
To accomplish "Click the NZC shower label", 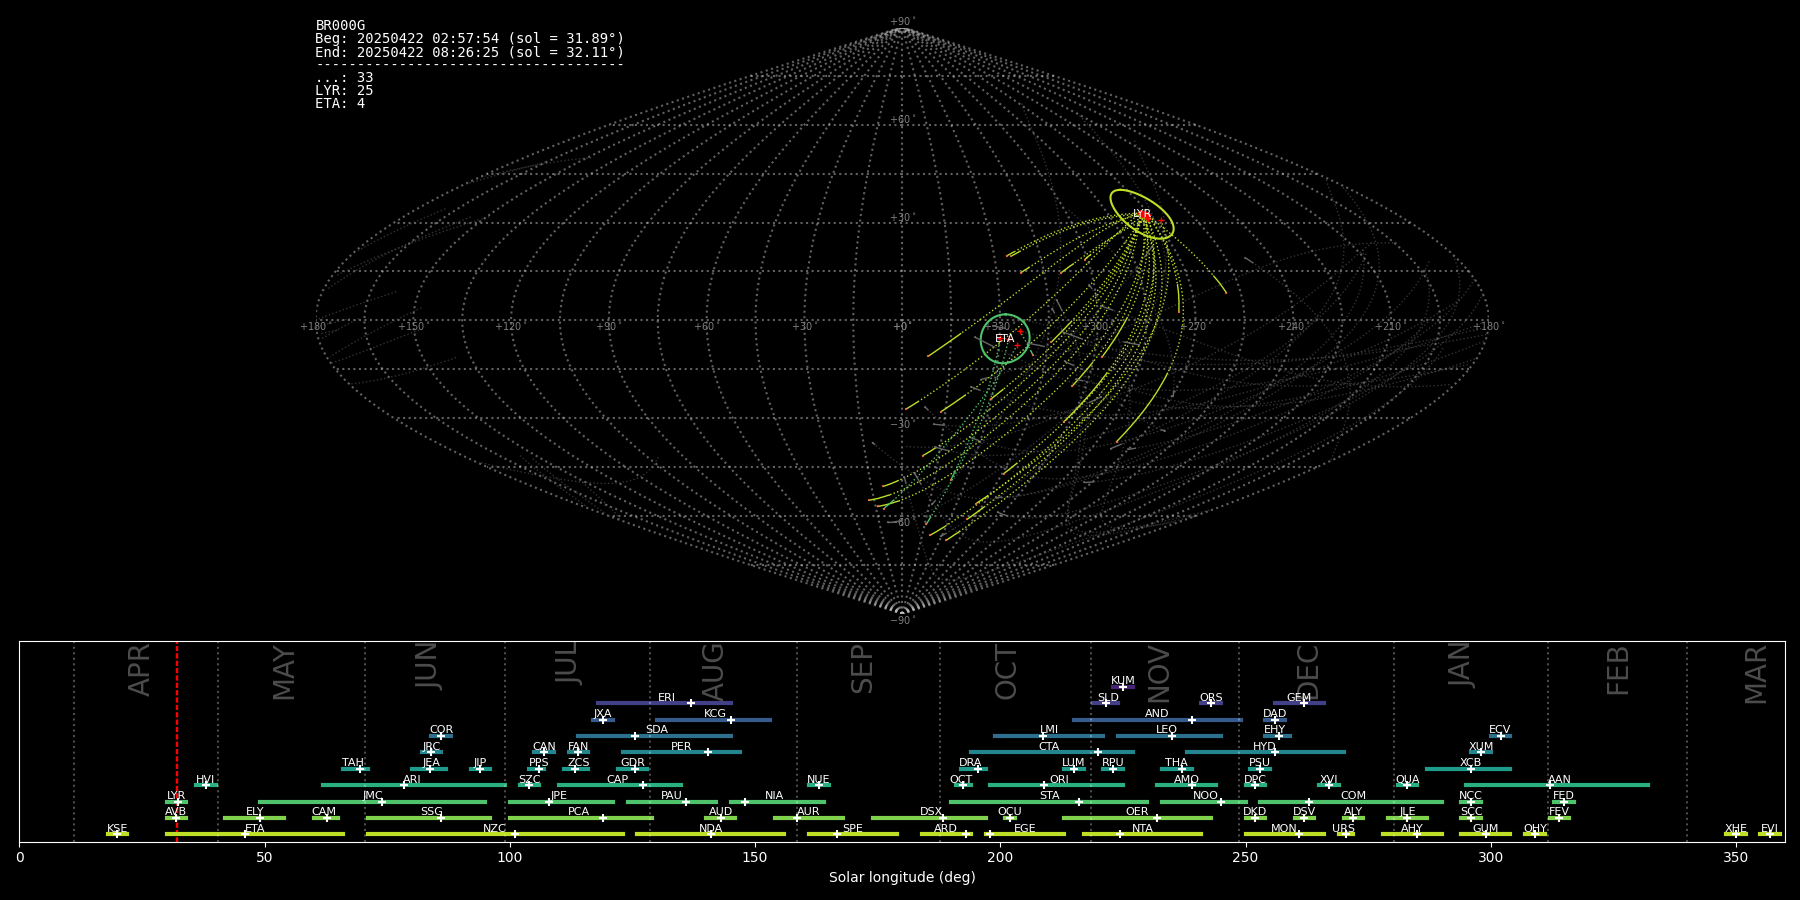I will tap(495, 829).
